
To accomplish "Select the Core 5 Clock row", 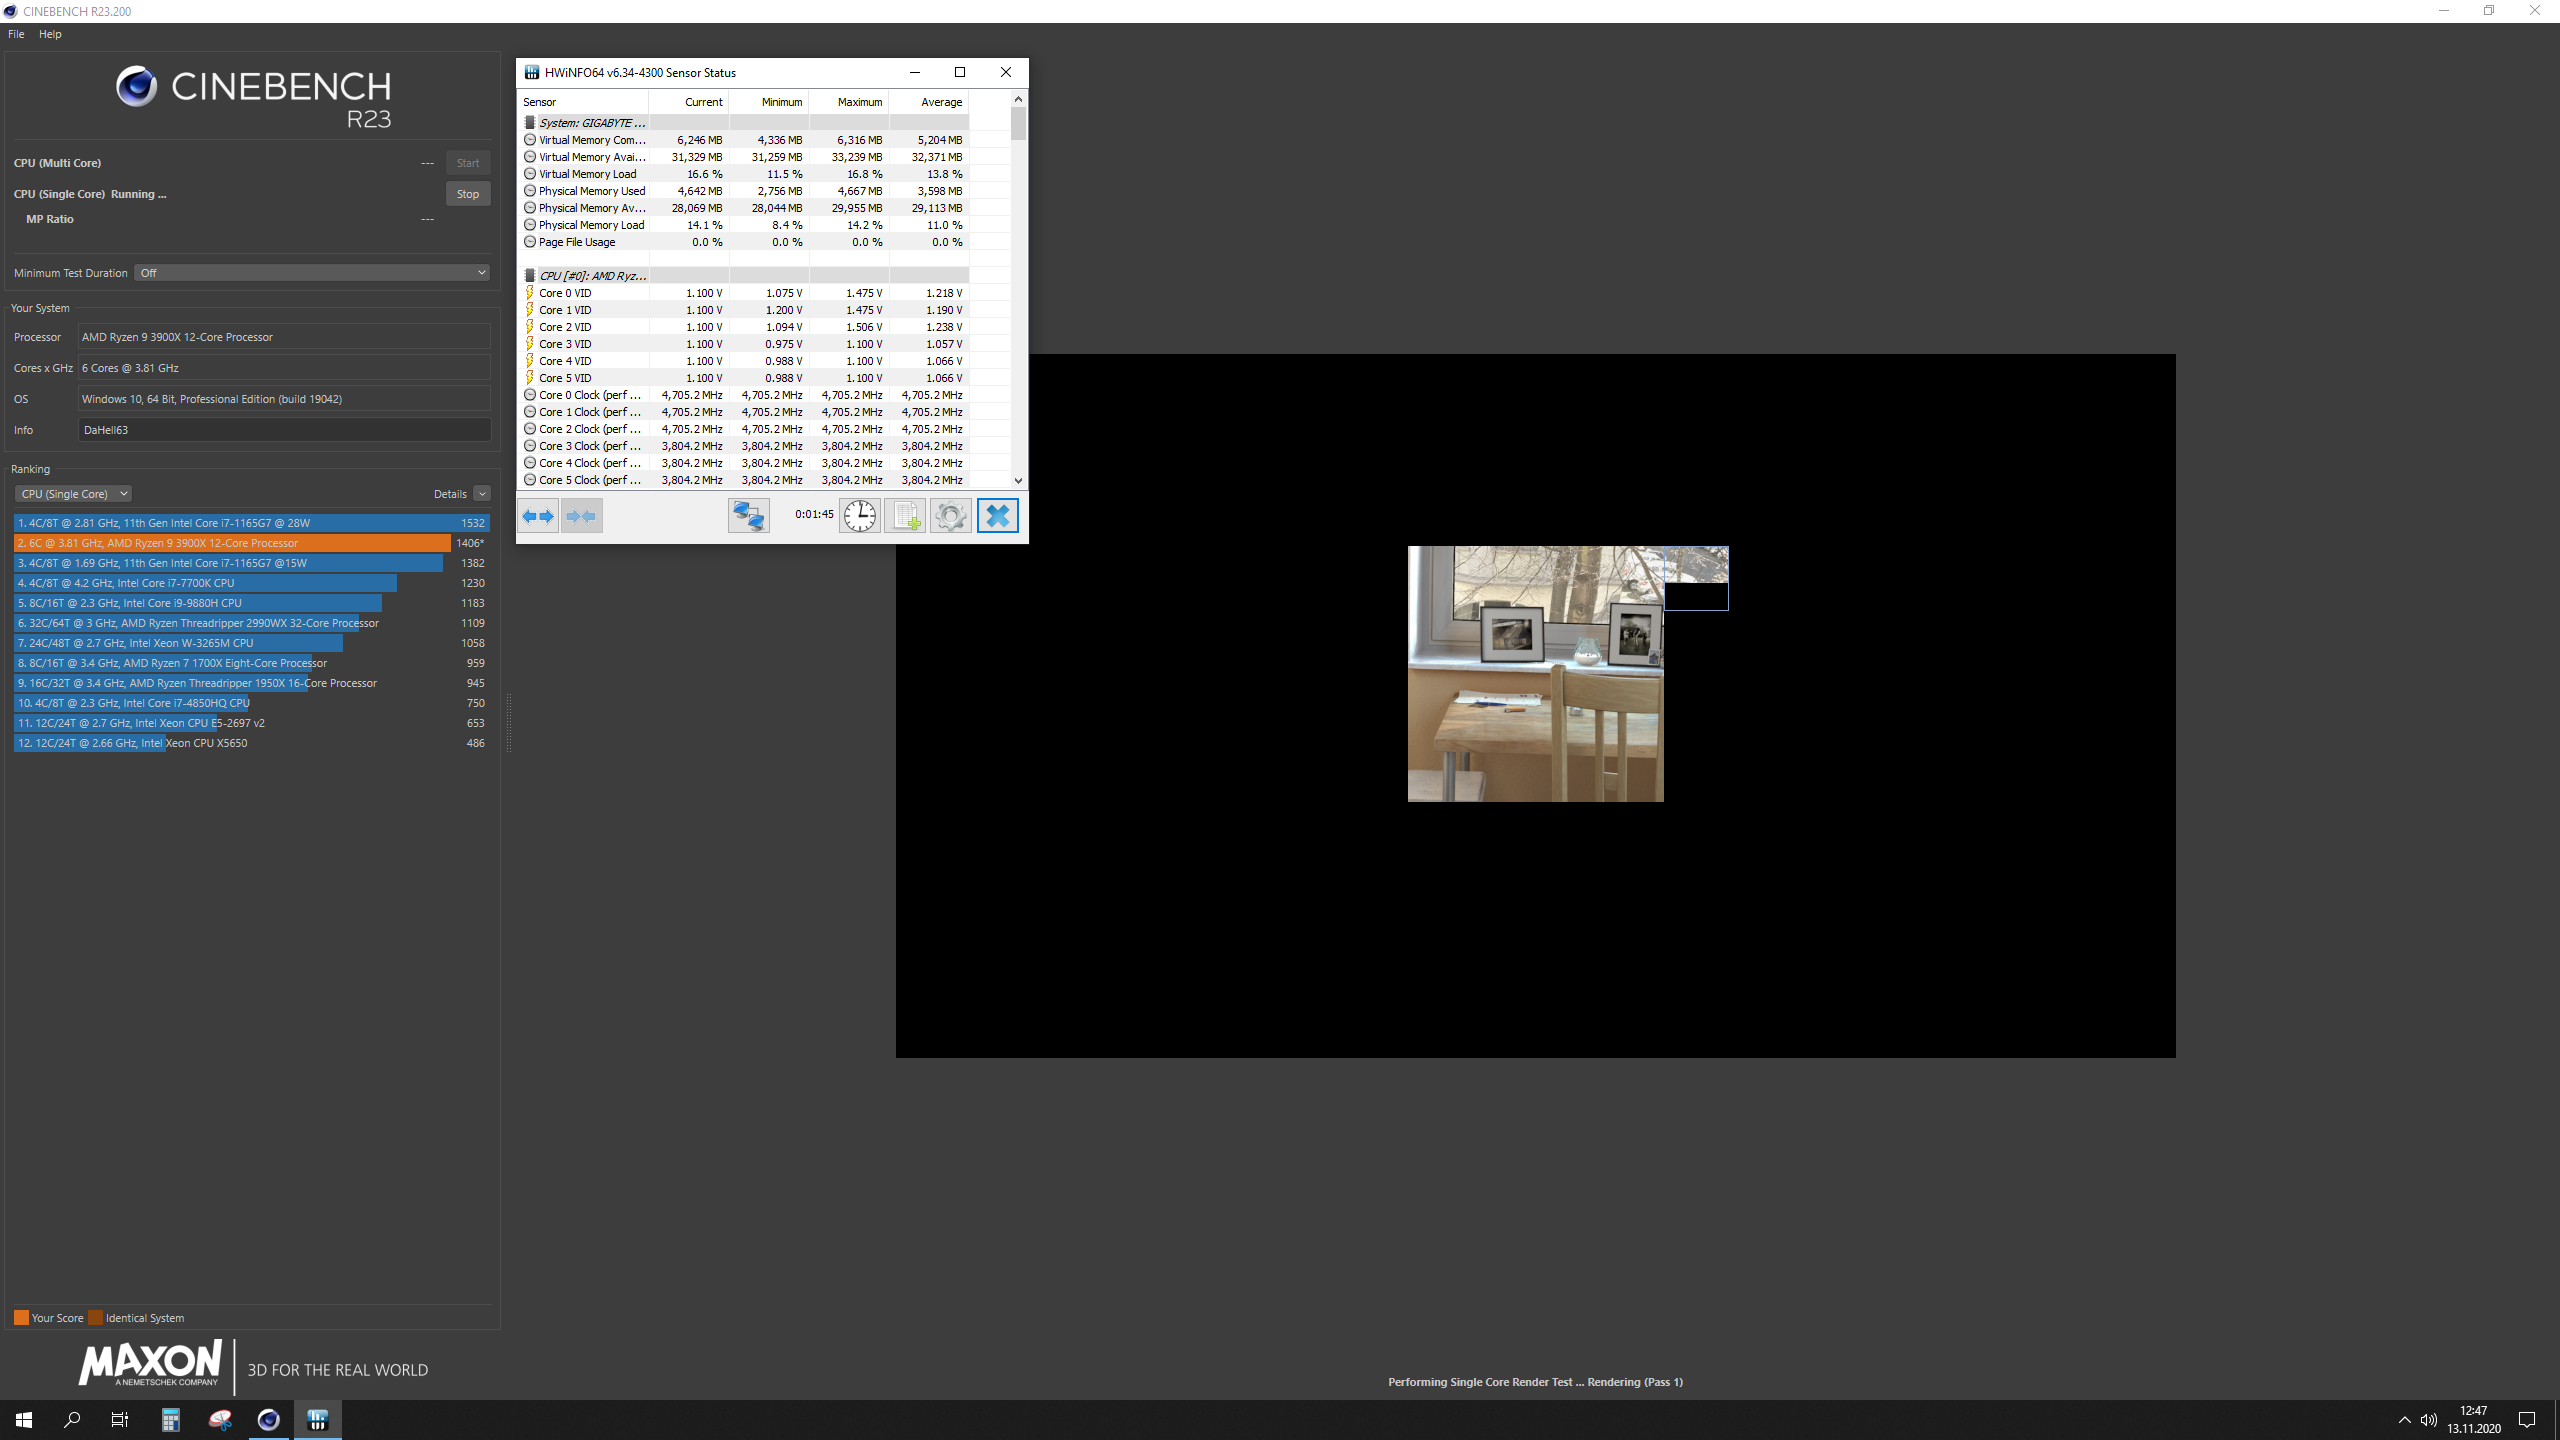I will 744,480.
